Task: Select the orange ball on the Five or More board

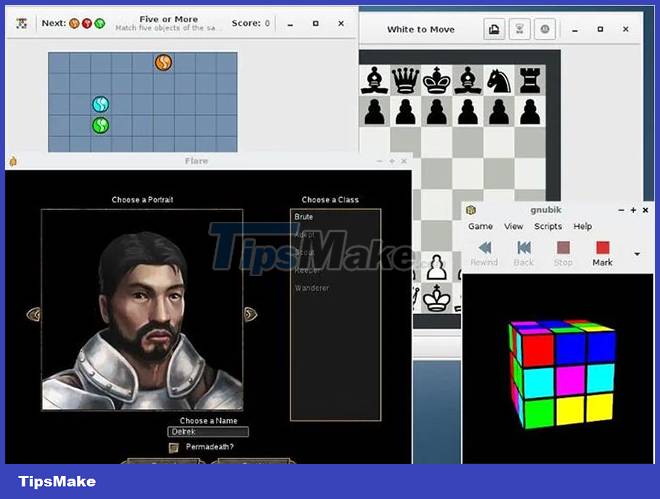Action: tap(163, 62)
